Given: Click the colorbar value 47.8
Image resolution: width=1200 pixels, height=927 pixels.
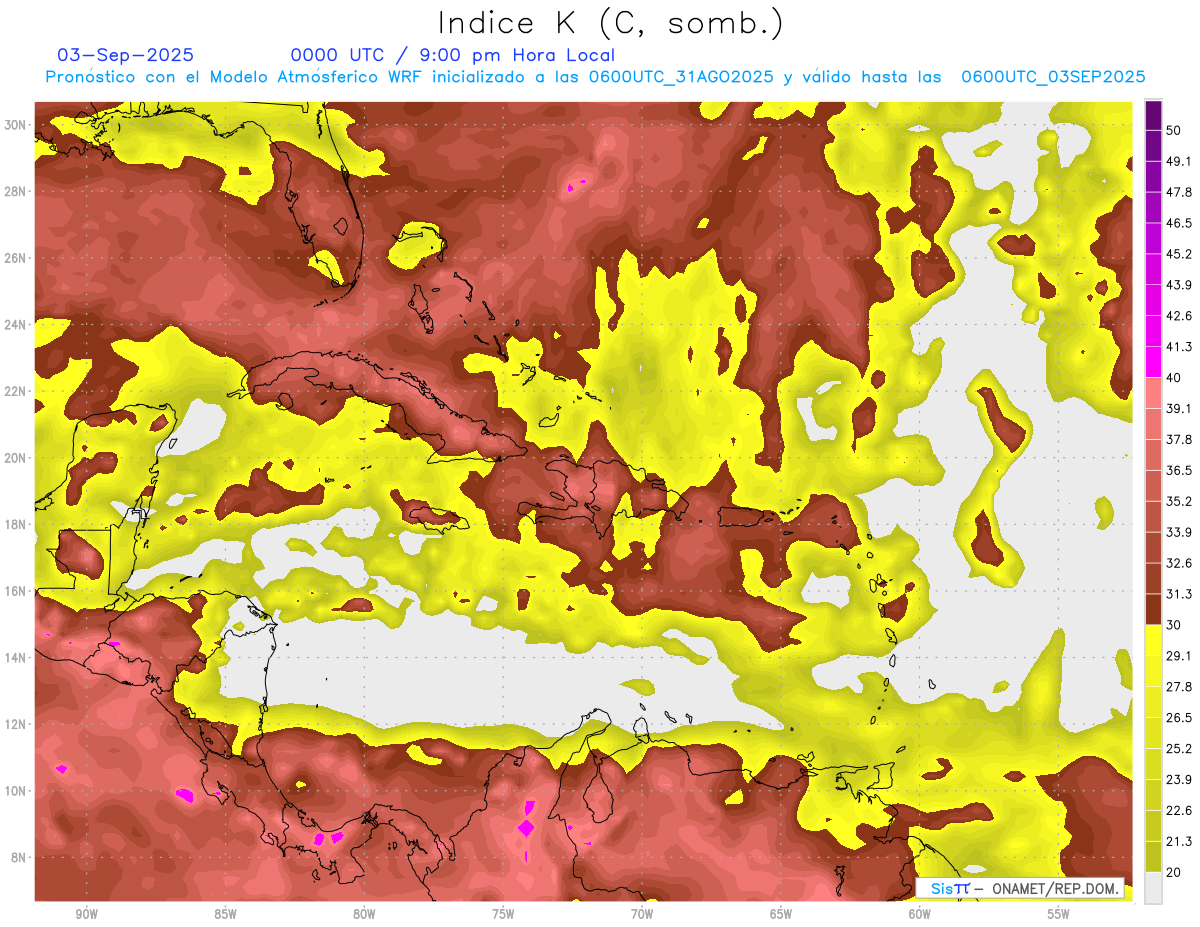Looking at the screenshot, I should 1178,192.
